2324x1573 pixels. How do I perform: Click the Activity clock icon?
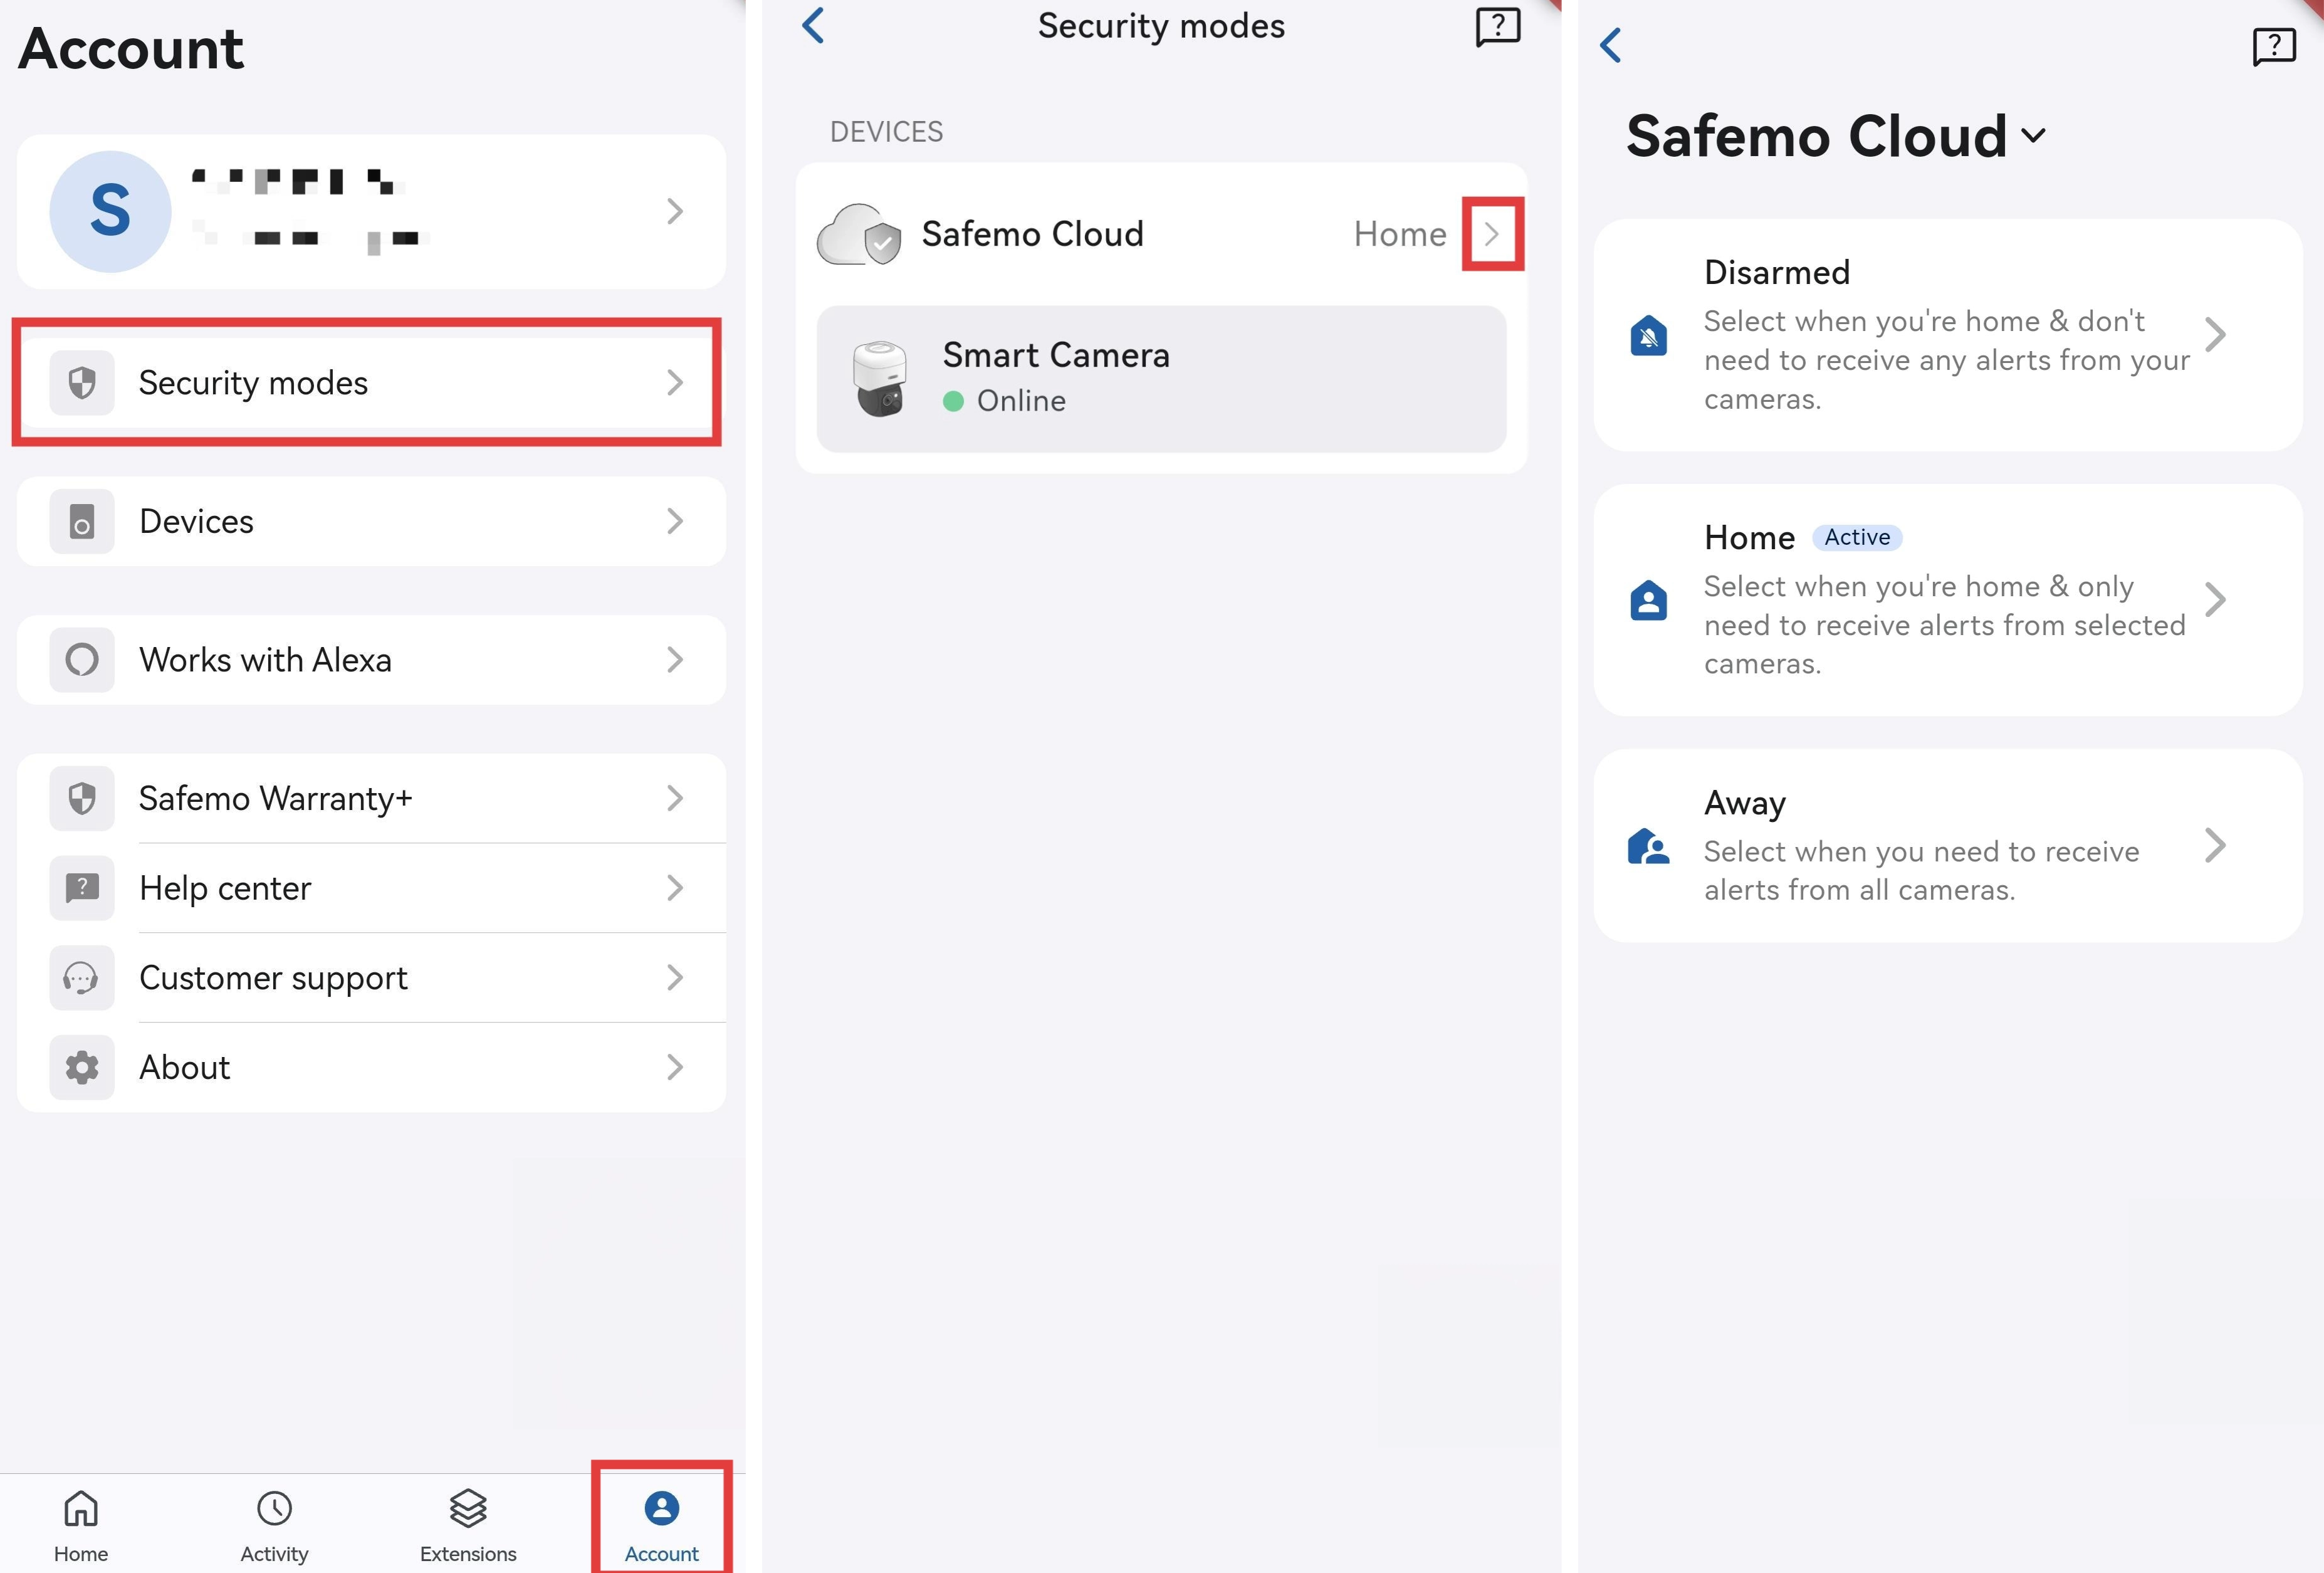[274, 1508]
